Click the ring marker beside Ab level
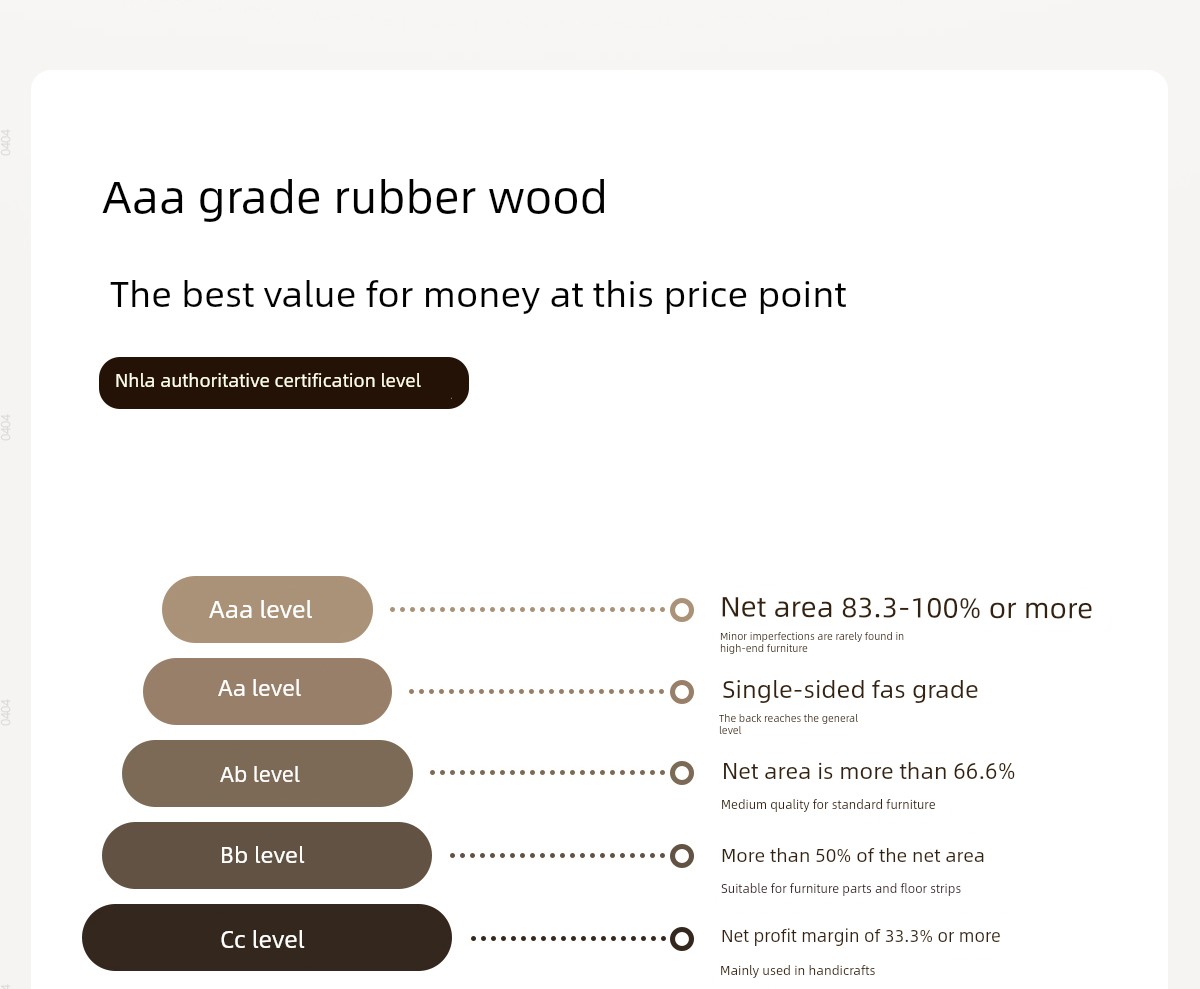The width and height of the screenshot is (1200, 989). point(682,773)
